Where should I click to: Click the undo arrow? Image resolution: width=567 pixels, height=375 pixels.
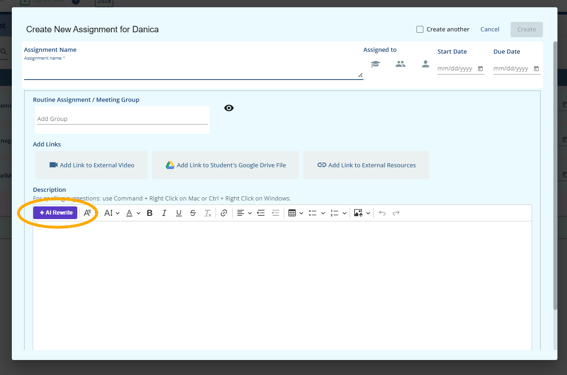[x=382, y=213]
